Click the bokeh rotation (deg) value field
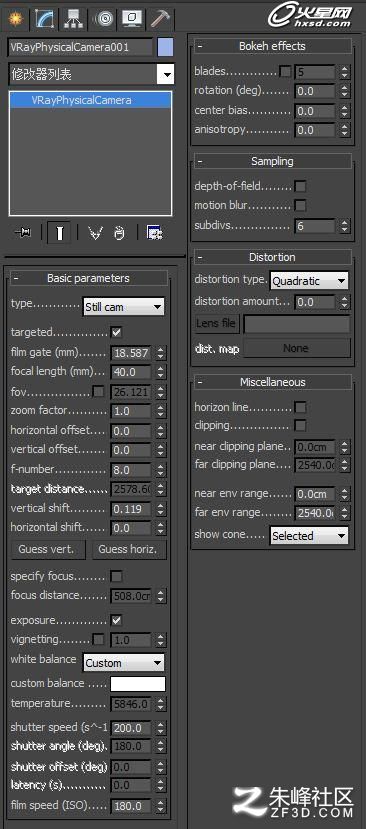 (x=315, y=91)
